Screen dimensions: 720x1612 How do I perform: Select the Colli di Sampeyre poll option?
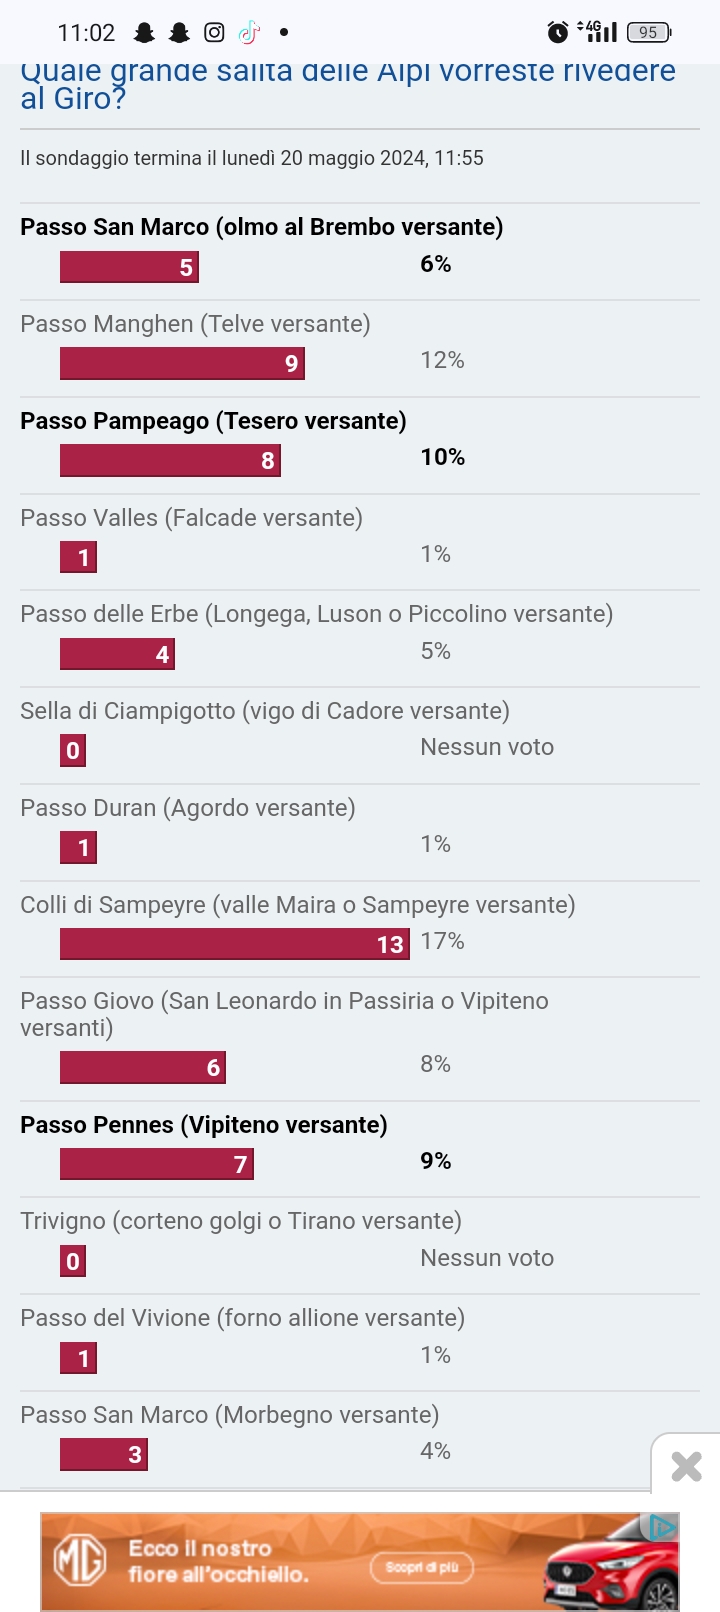click(x=297, y=905)
